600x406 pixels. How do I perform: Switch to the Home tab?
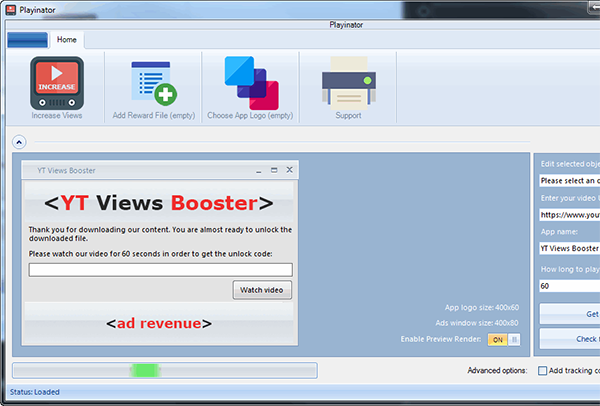67,40
